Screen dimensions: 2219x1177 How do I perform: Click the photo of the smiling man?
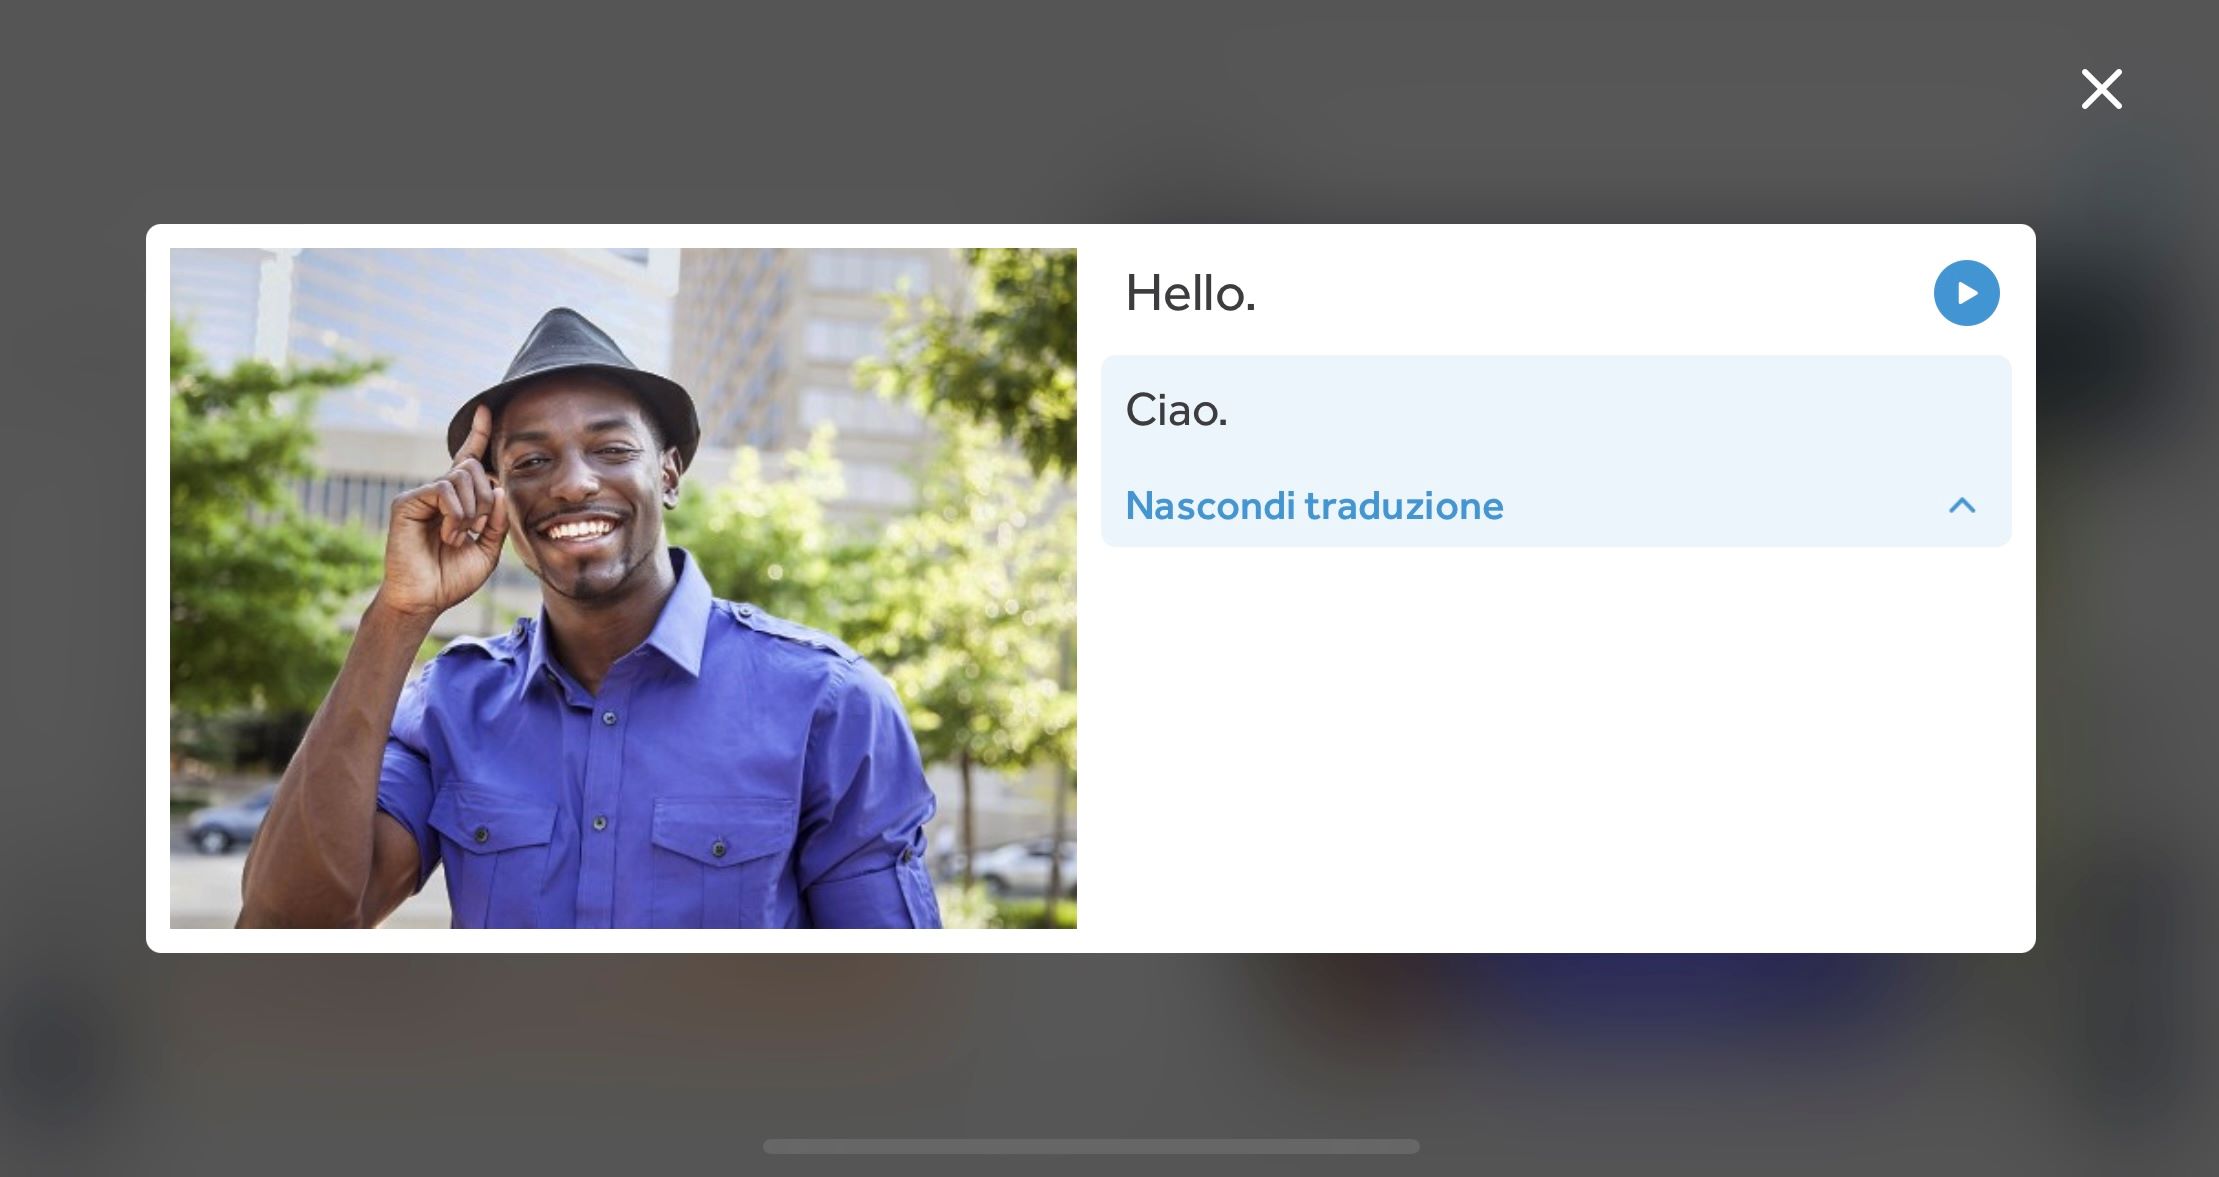click(x=622, y=588)
